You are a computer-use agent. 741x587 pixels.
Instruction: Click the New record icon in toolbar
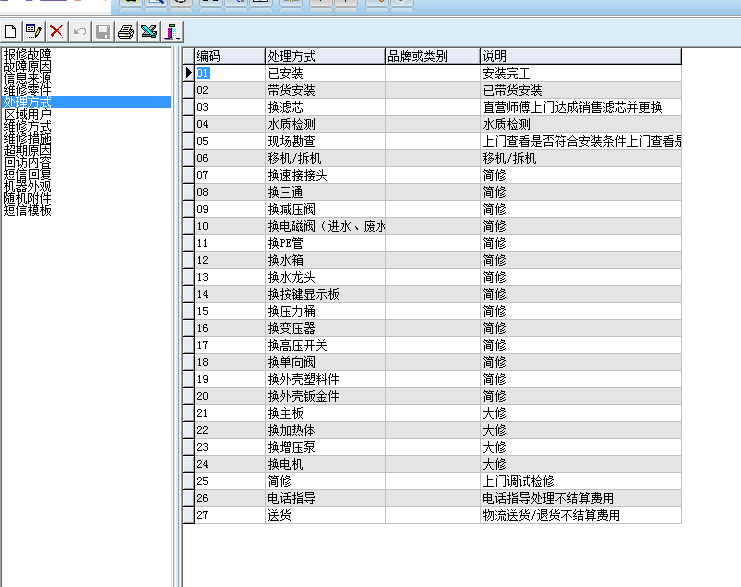(11, 32)
